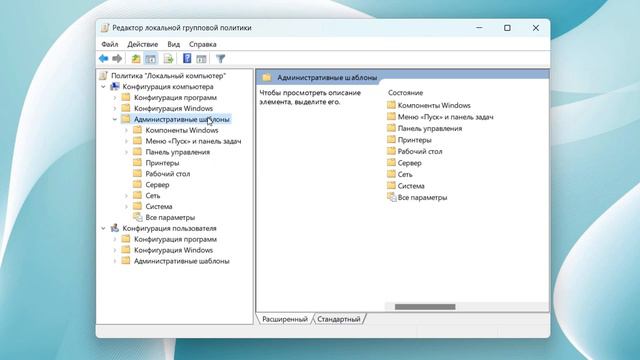640x360 pixels.
Task: Toggle the console tree pane icon
Action: 151,59
